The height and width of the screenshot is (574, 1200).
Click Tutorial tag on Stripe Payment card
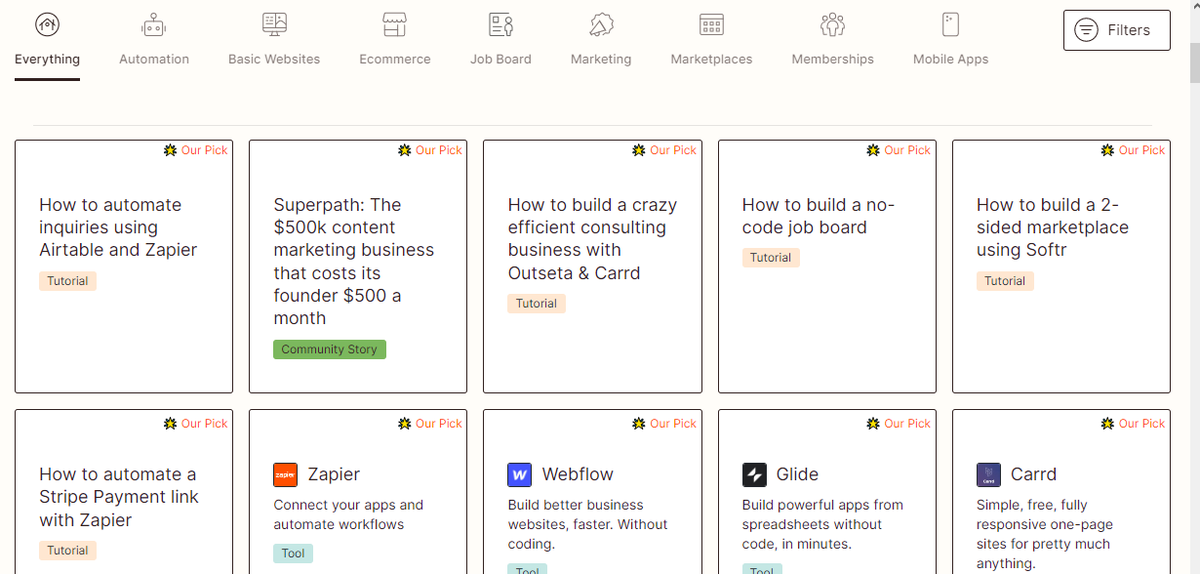[68, 550]
